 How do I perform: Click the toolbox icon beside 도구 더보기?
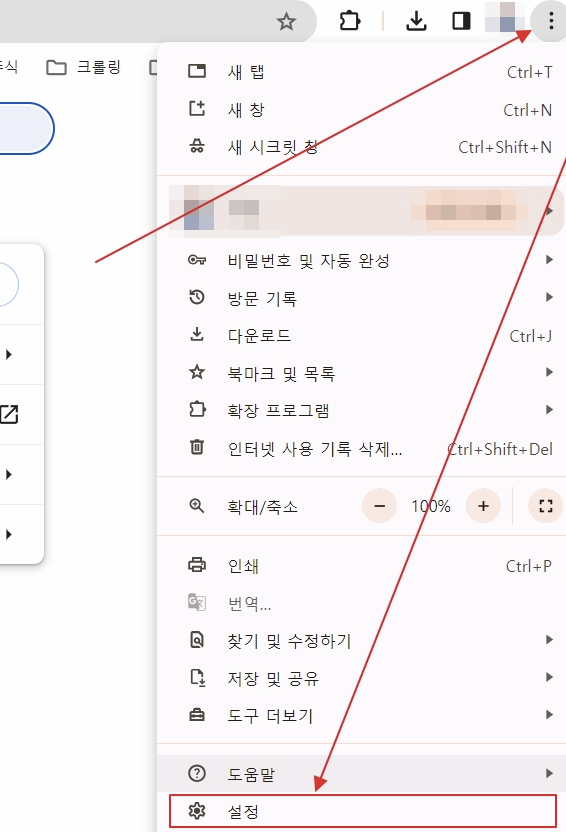[197, 715]
